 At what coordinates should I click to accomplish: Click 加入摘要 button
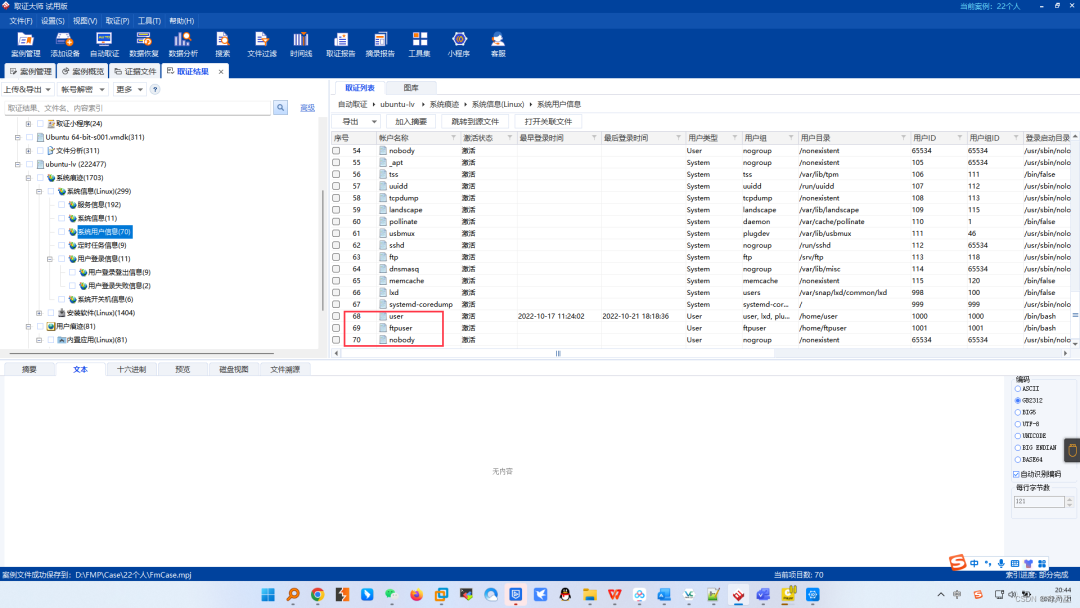pyautogui.click(x=411, y=121)
